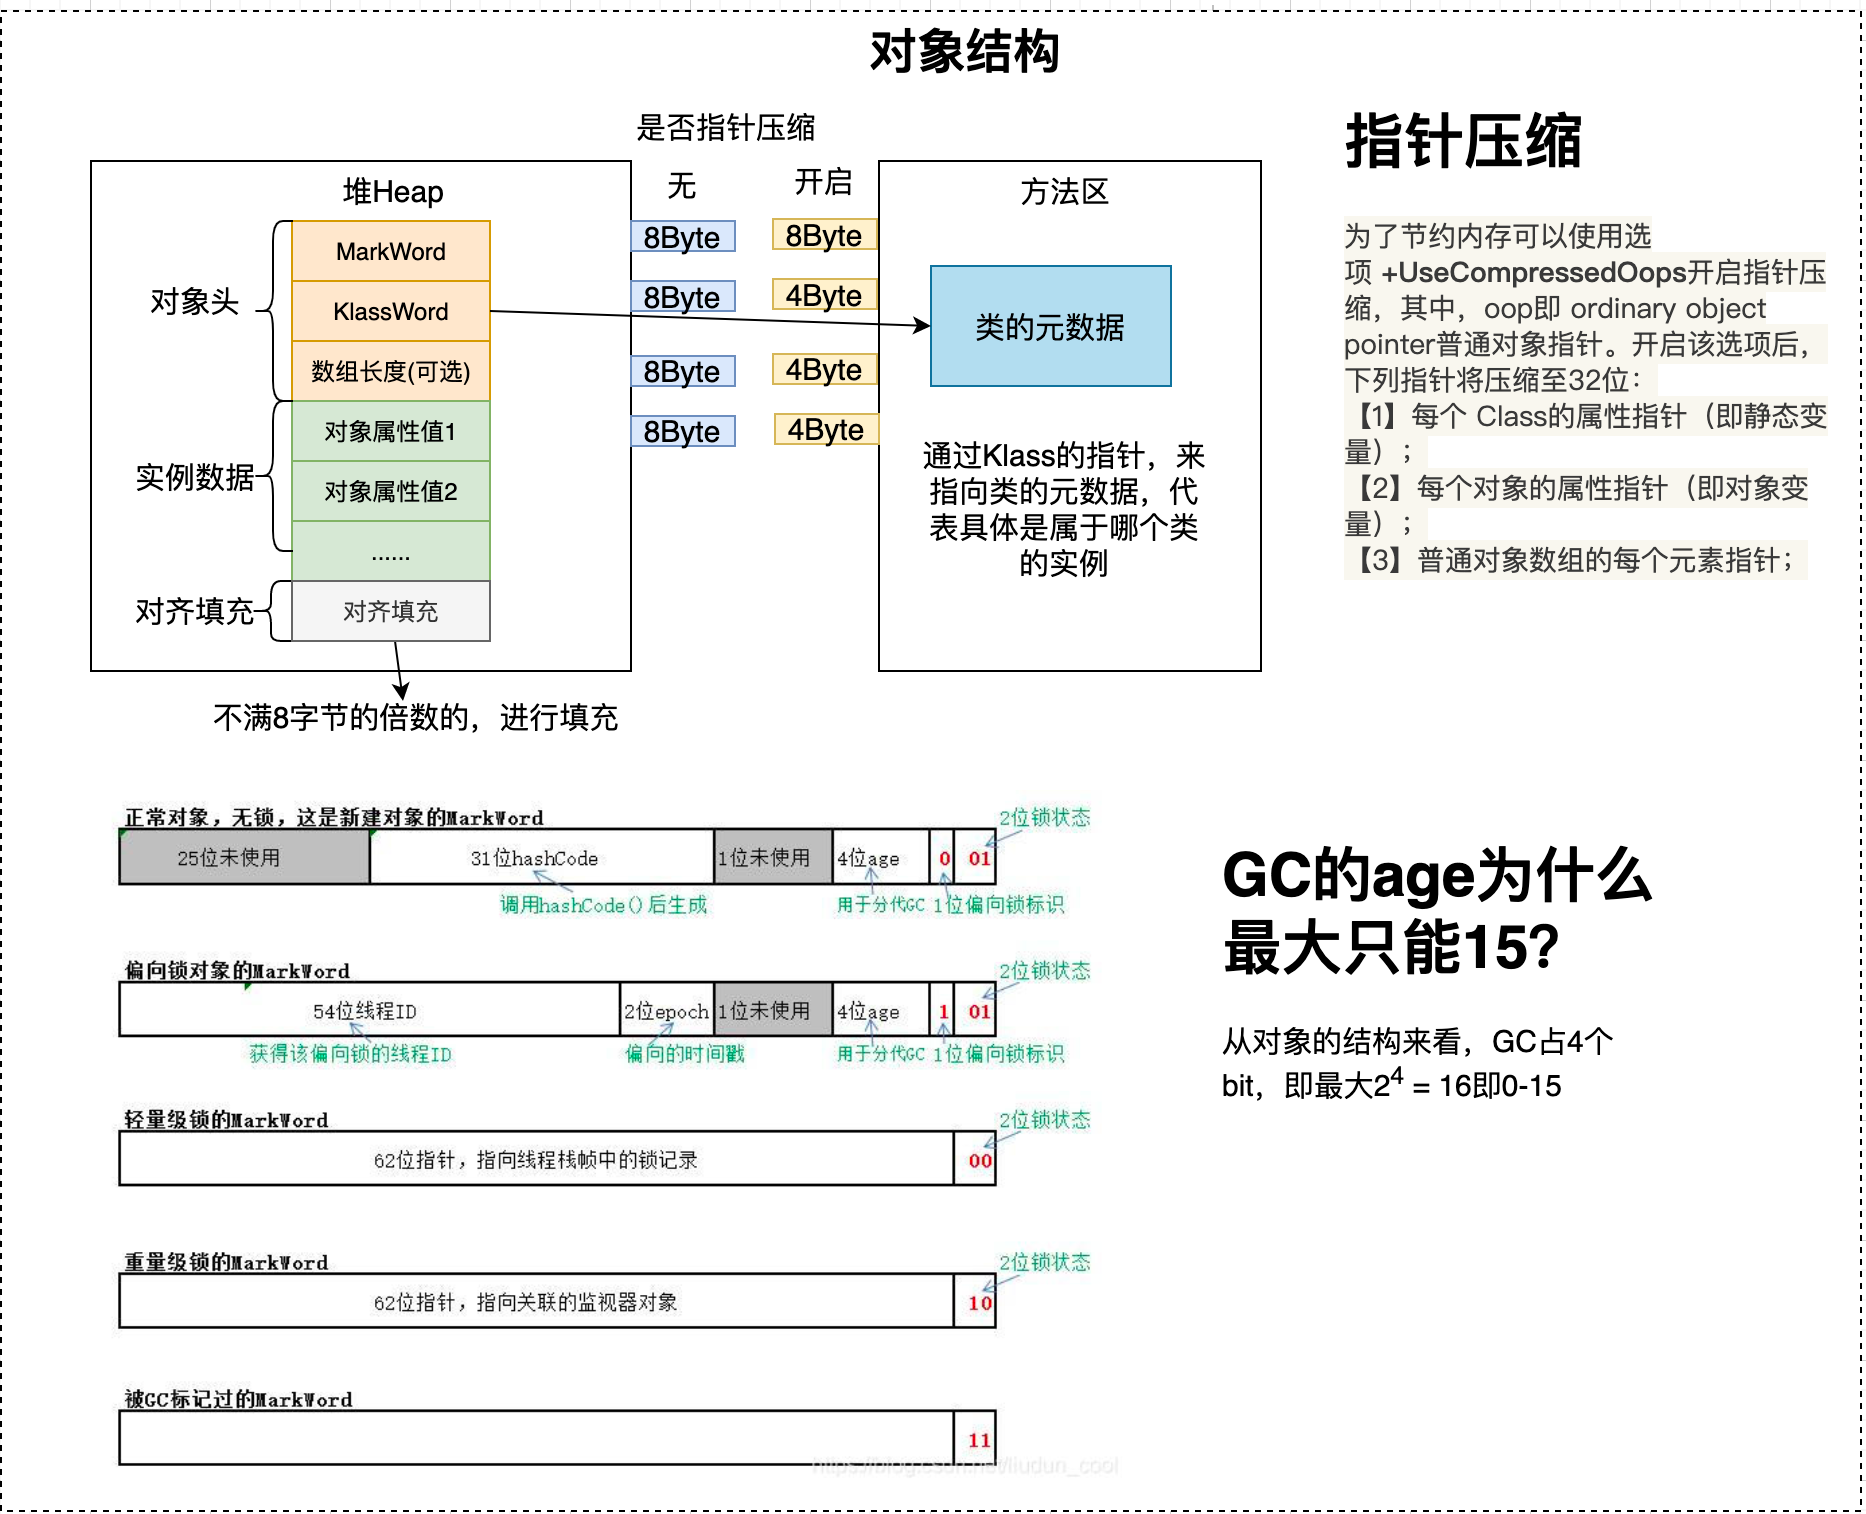Image resolution: width=1866 pixels, height=1514 pixels.
Task: Click the 2位epoch cell
Action: click(666, 1010)
